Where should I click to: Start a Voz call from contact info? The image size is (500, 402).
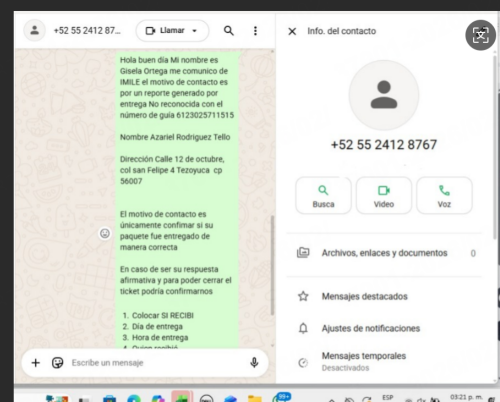444,196
